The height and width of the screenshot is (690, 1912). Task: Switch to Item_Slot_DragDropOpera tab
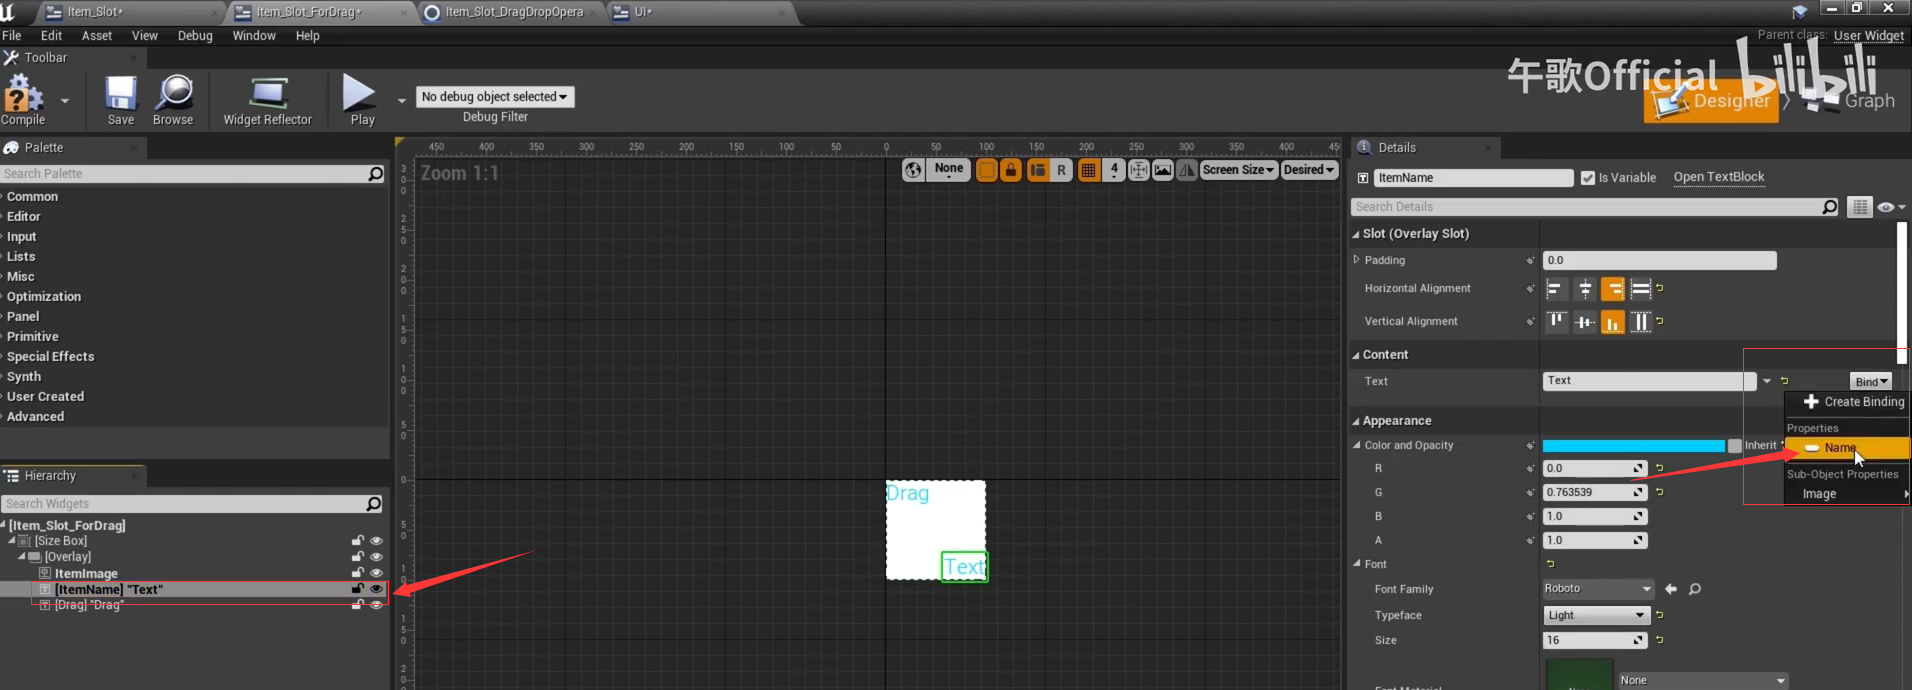512,12
